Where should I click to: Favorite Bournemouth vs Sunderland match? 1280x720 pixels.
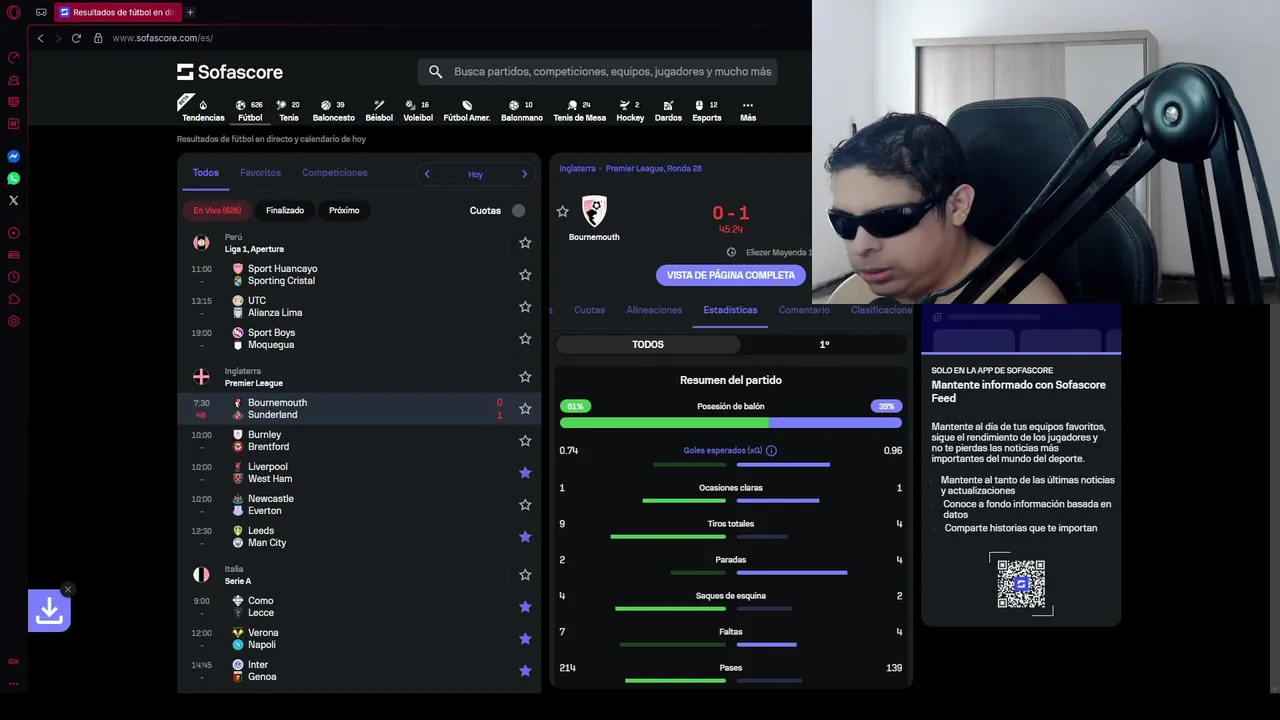[x=525, y=409]
